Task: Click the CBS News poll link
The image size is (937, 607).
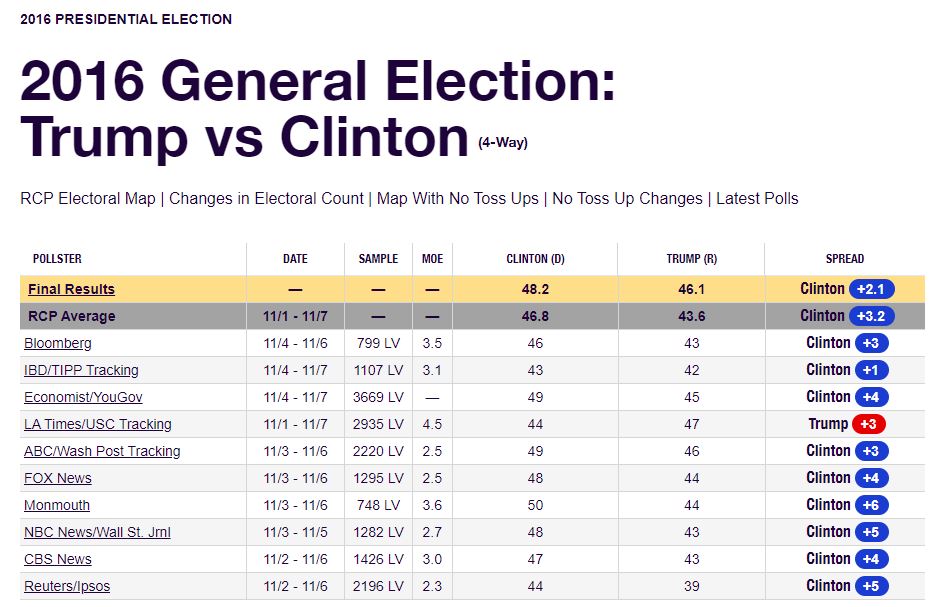Action: click(58, 560)
